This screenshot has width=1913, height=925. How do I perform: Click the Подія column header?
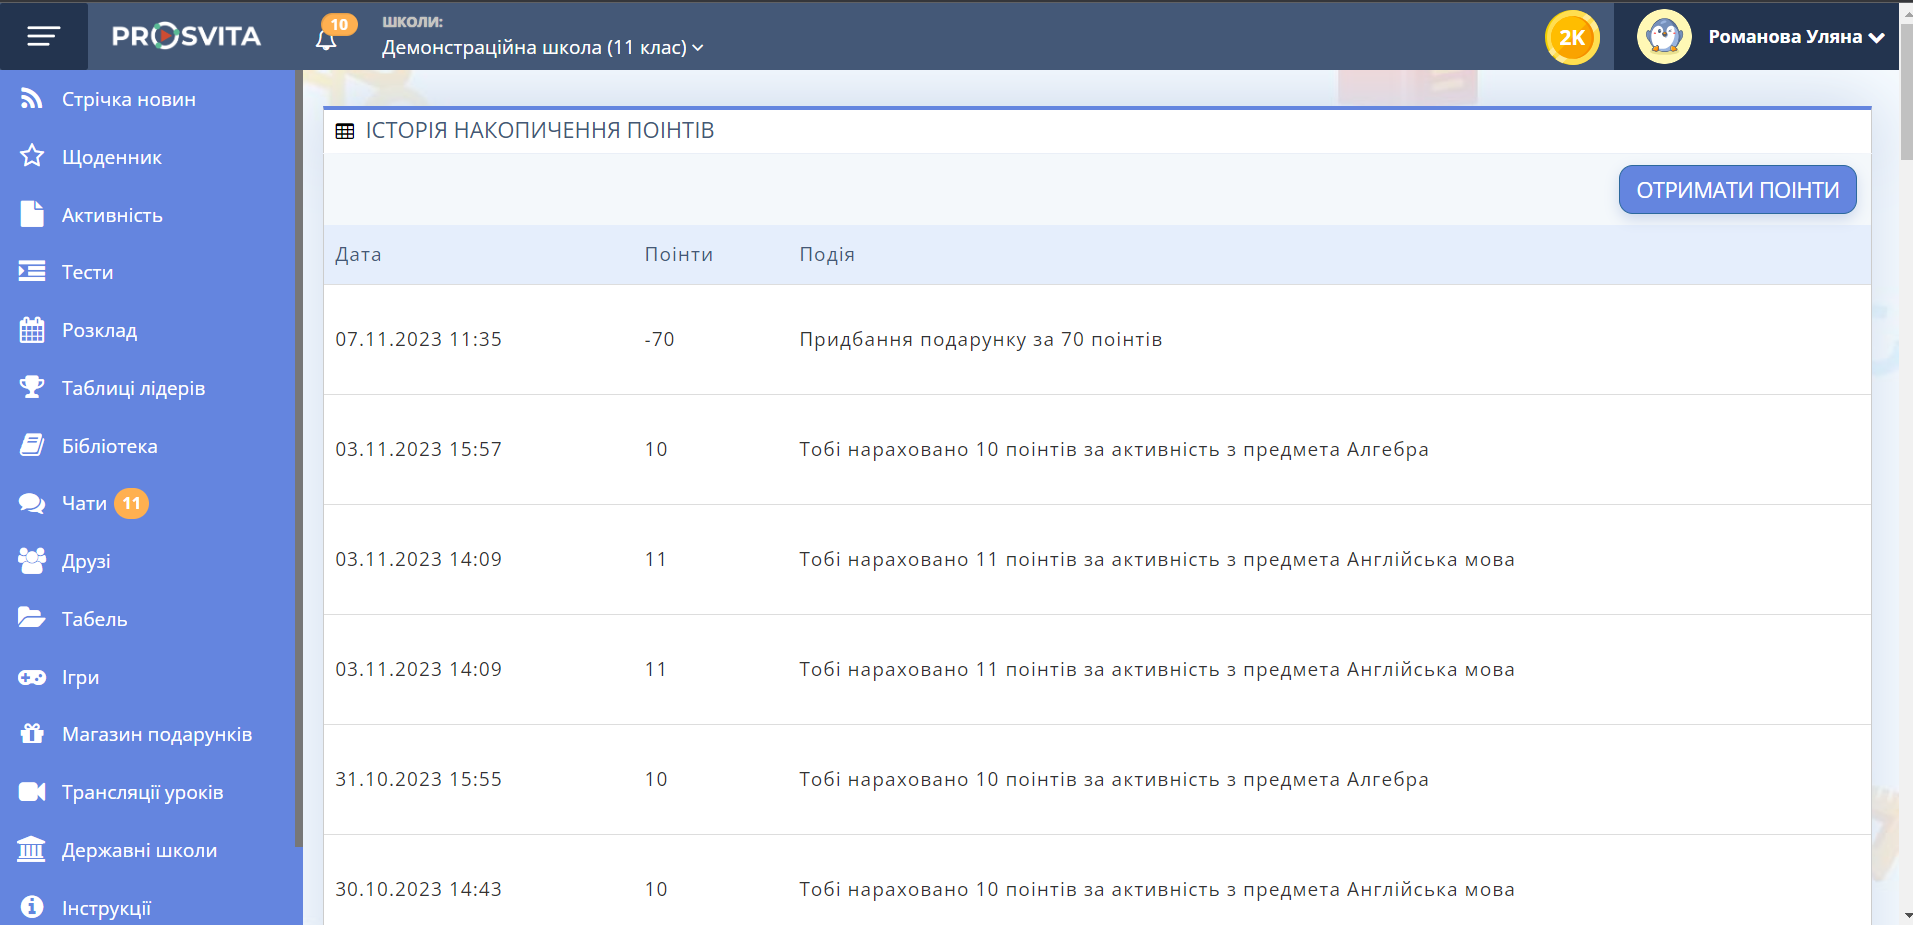click(827, 254)
